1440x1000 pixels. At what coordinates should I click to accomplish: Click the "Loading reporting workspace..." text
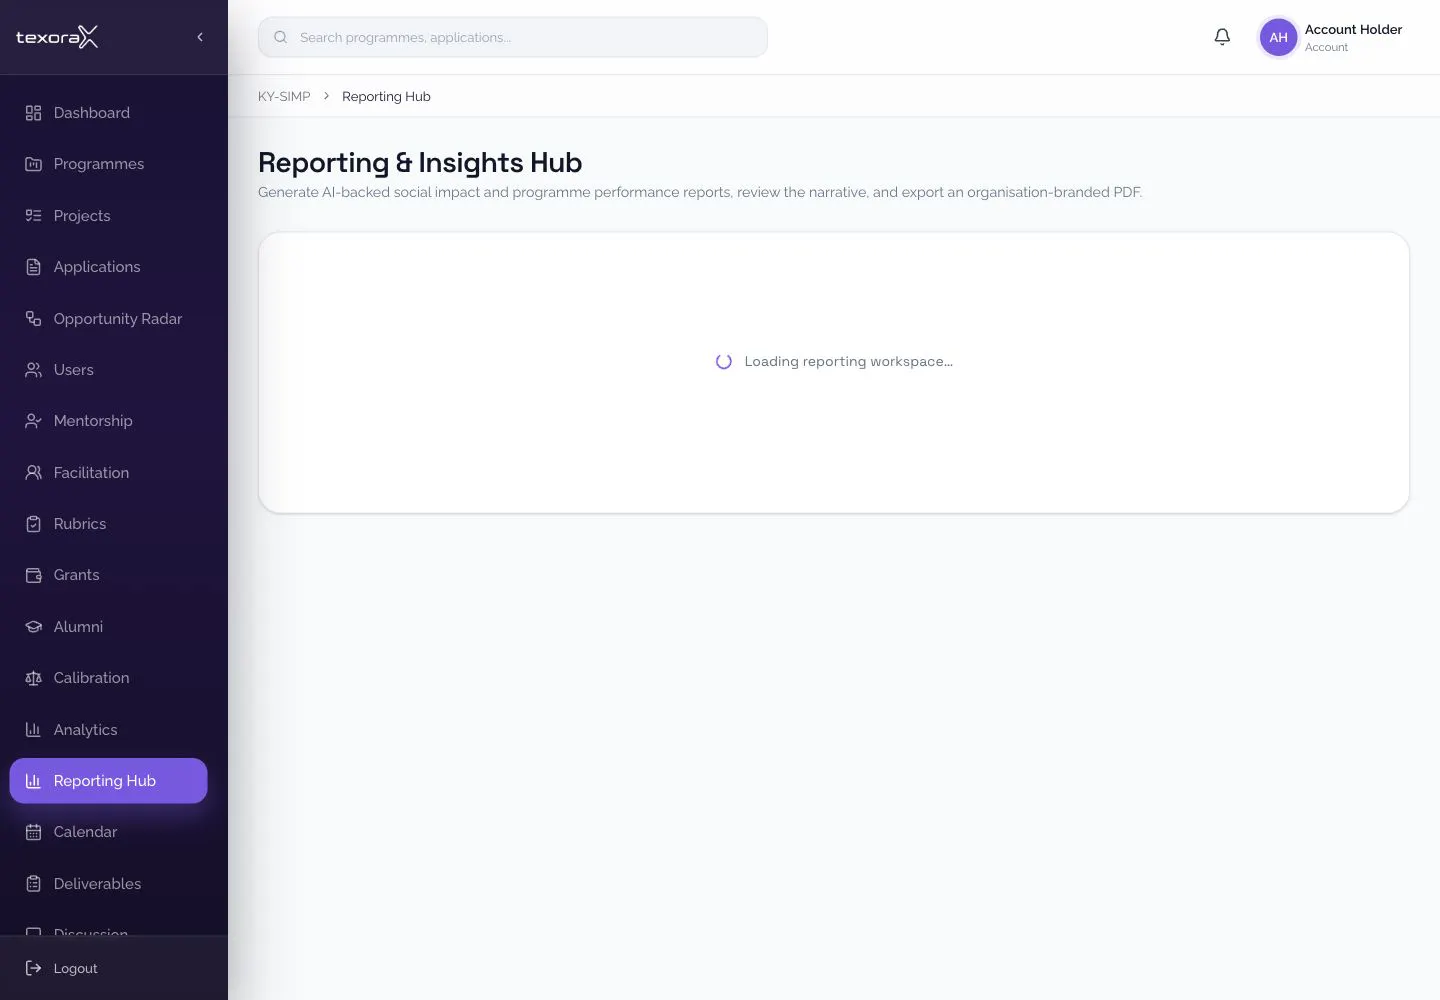(848, 362)
